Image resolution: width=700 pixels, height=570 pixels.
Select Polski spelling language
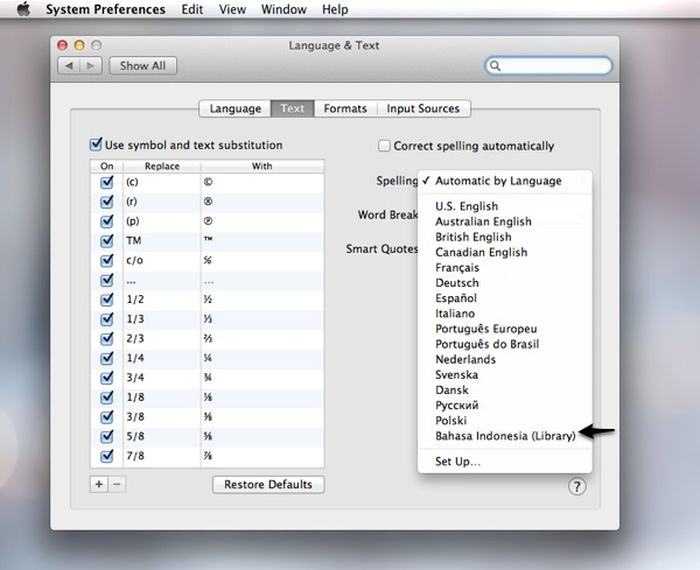click(505, 420)
